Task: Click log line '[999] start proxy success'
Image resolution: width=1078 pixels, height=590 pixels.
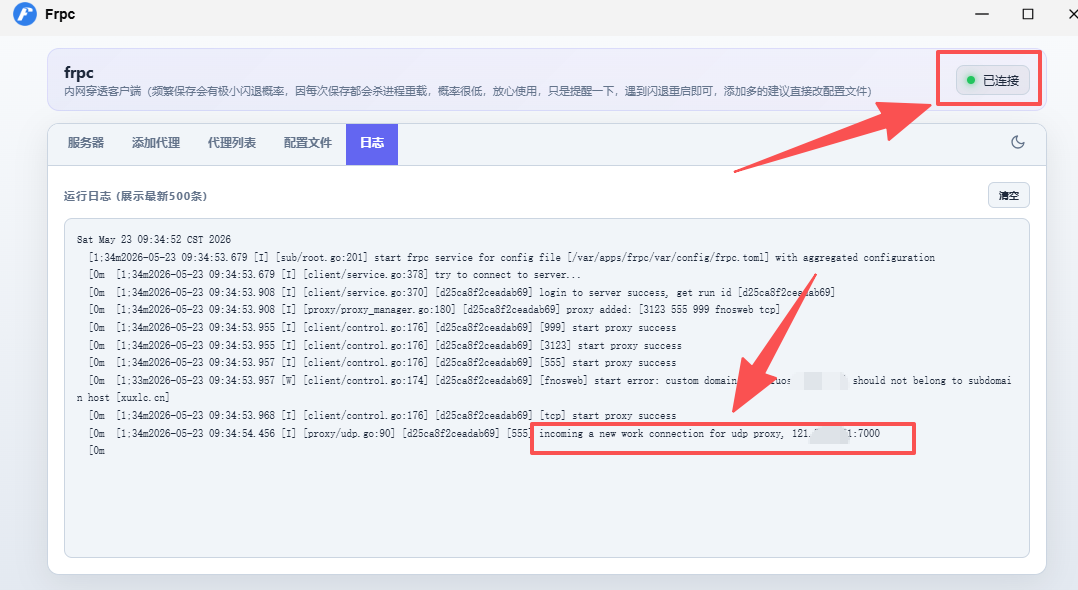Action: [x=382, y=327]
